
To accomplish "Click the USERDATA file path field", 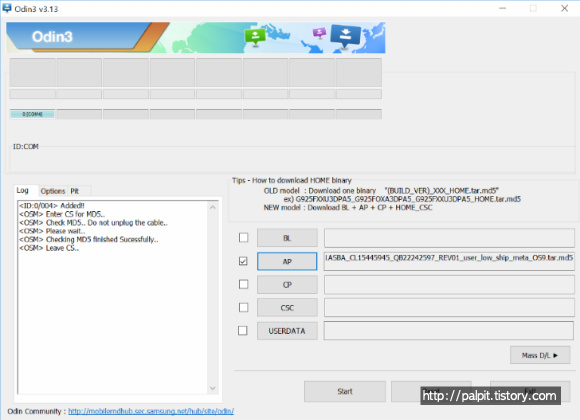I will (x=449, y=330).
